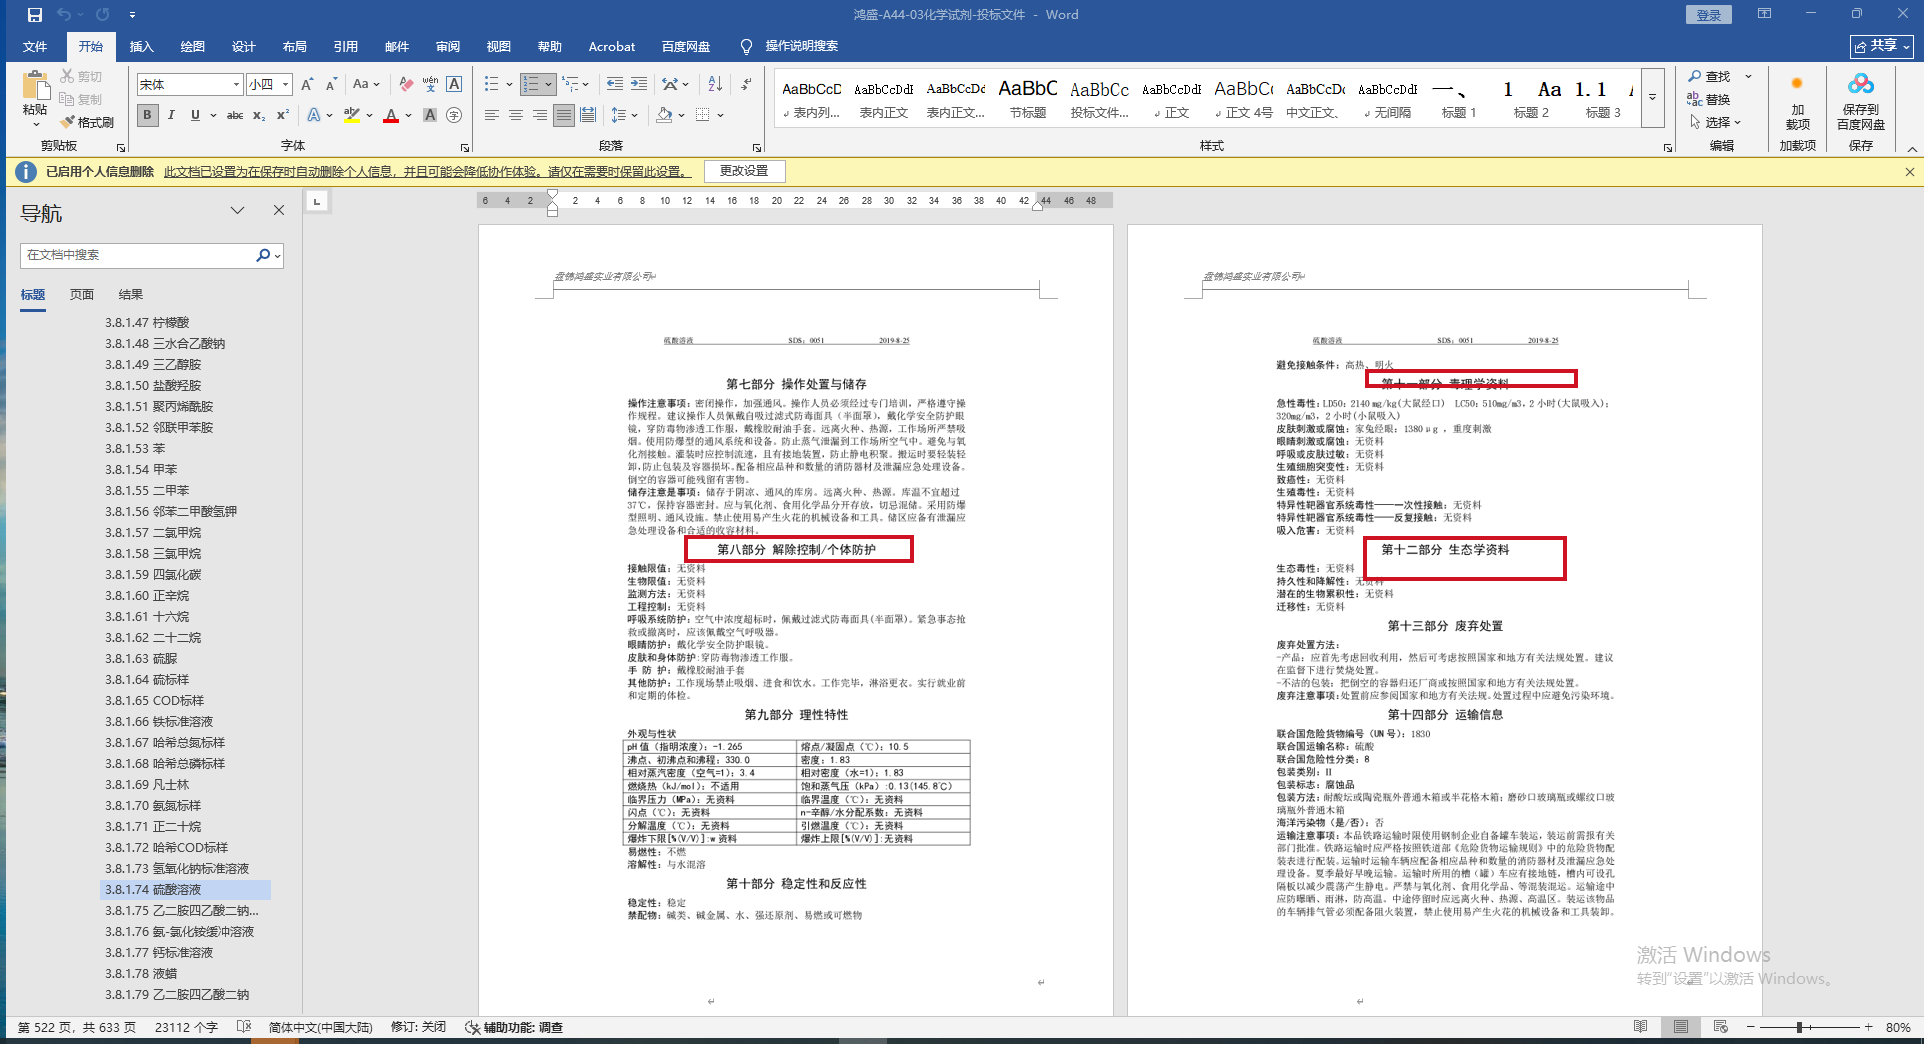Click the navigation document search box
This screenshot has width=1924, height=1044.
[x=151, y=255]
